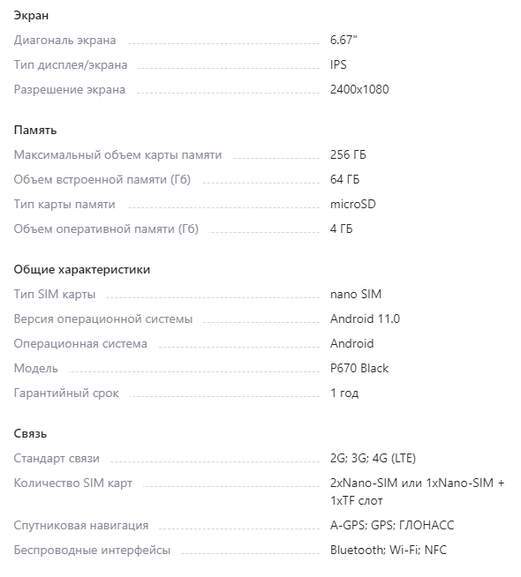The width and height of the screenshot is (521, 577).
Task: Click the P670 Black model value
Action: point(359,368)
